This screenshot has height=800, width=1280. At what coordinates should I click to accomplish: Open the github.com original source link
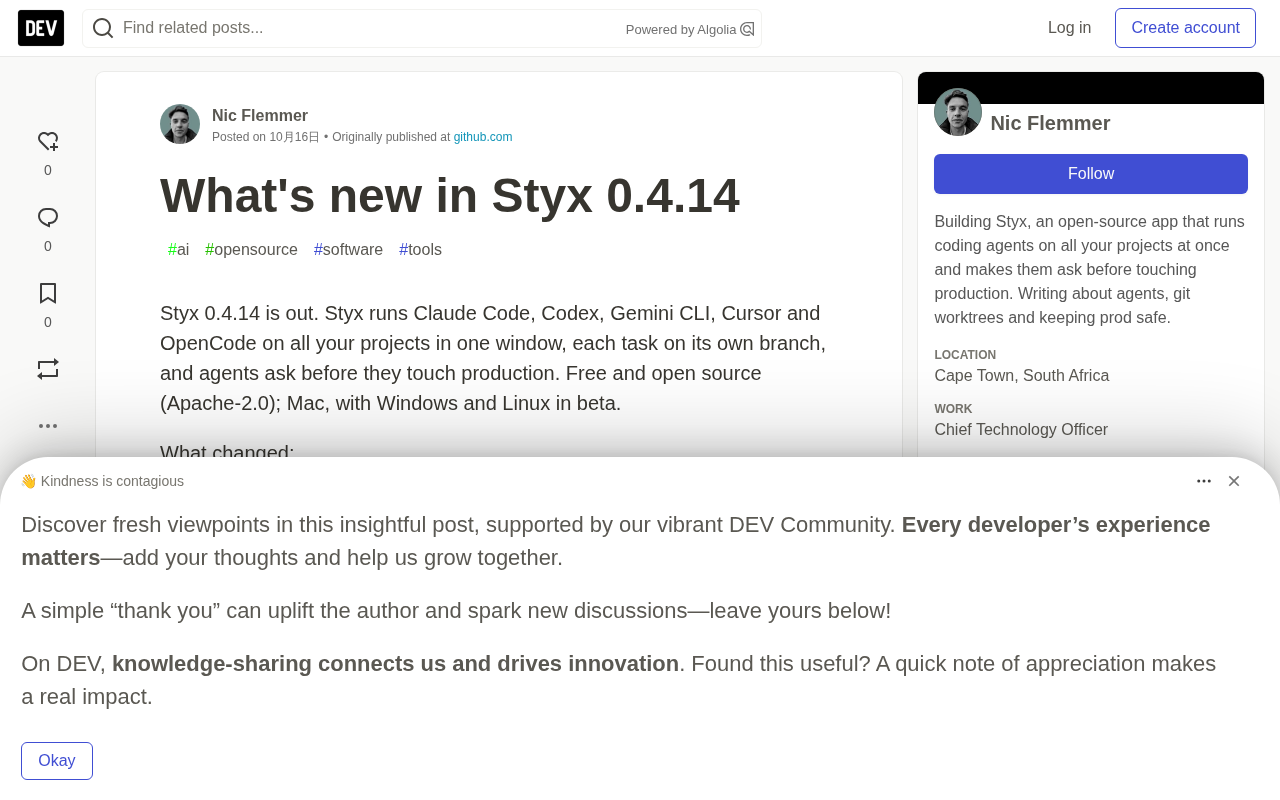[483, 137]
